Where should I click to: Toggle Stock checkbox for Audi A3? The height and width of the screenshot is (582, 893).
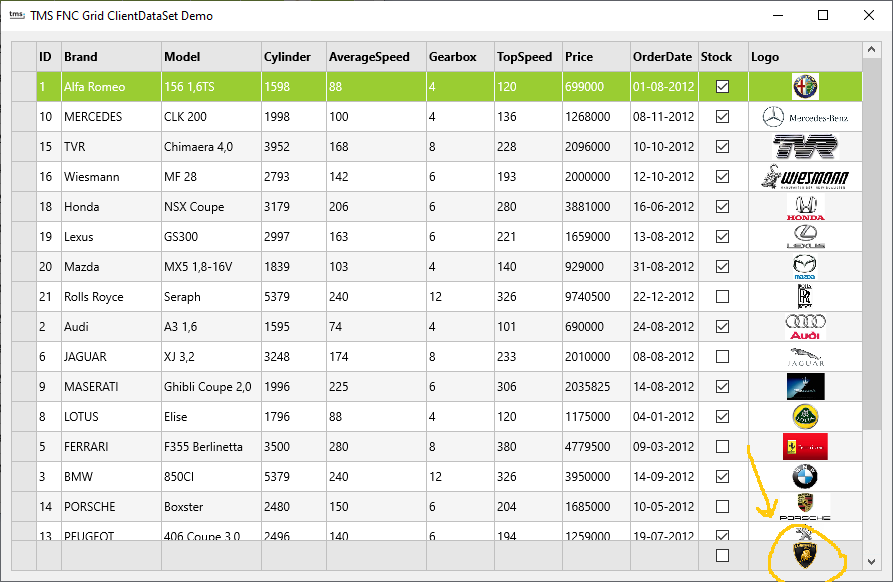[722, 327]
